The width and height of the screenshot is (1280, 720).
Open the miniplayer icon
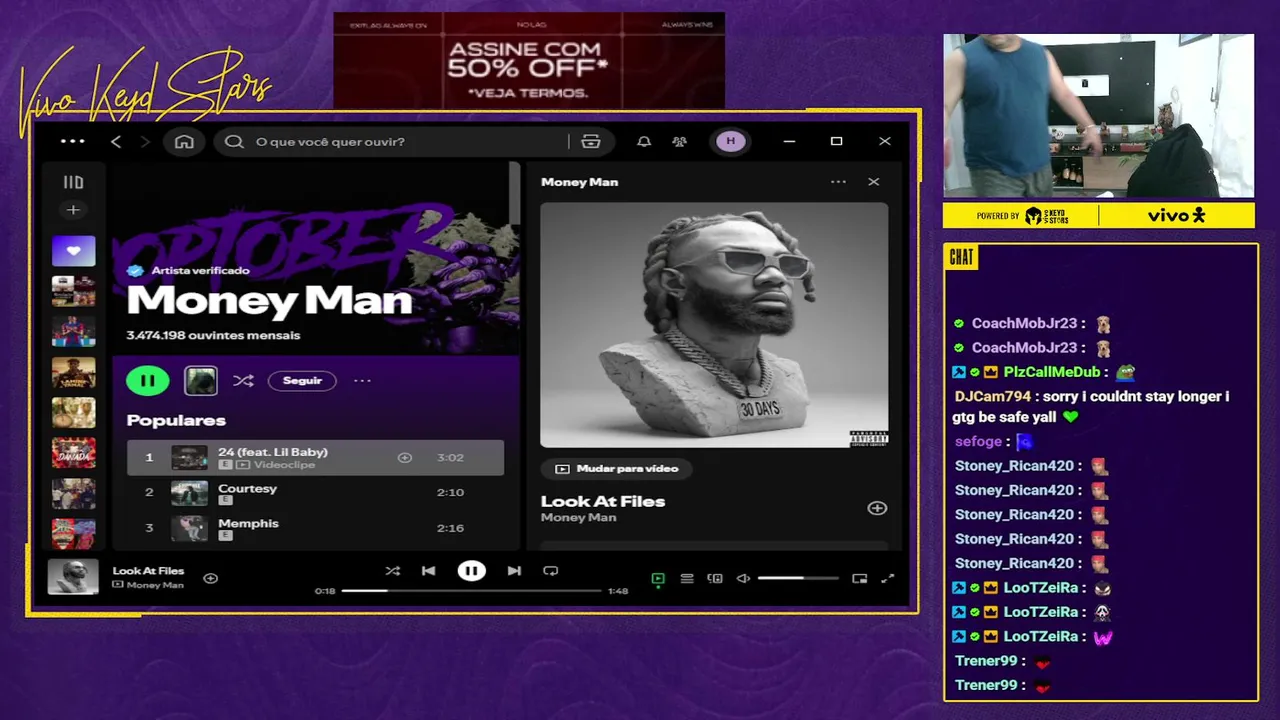click(x=859, y=578)
